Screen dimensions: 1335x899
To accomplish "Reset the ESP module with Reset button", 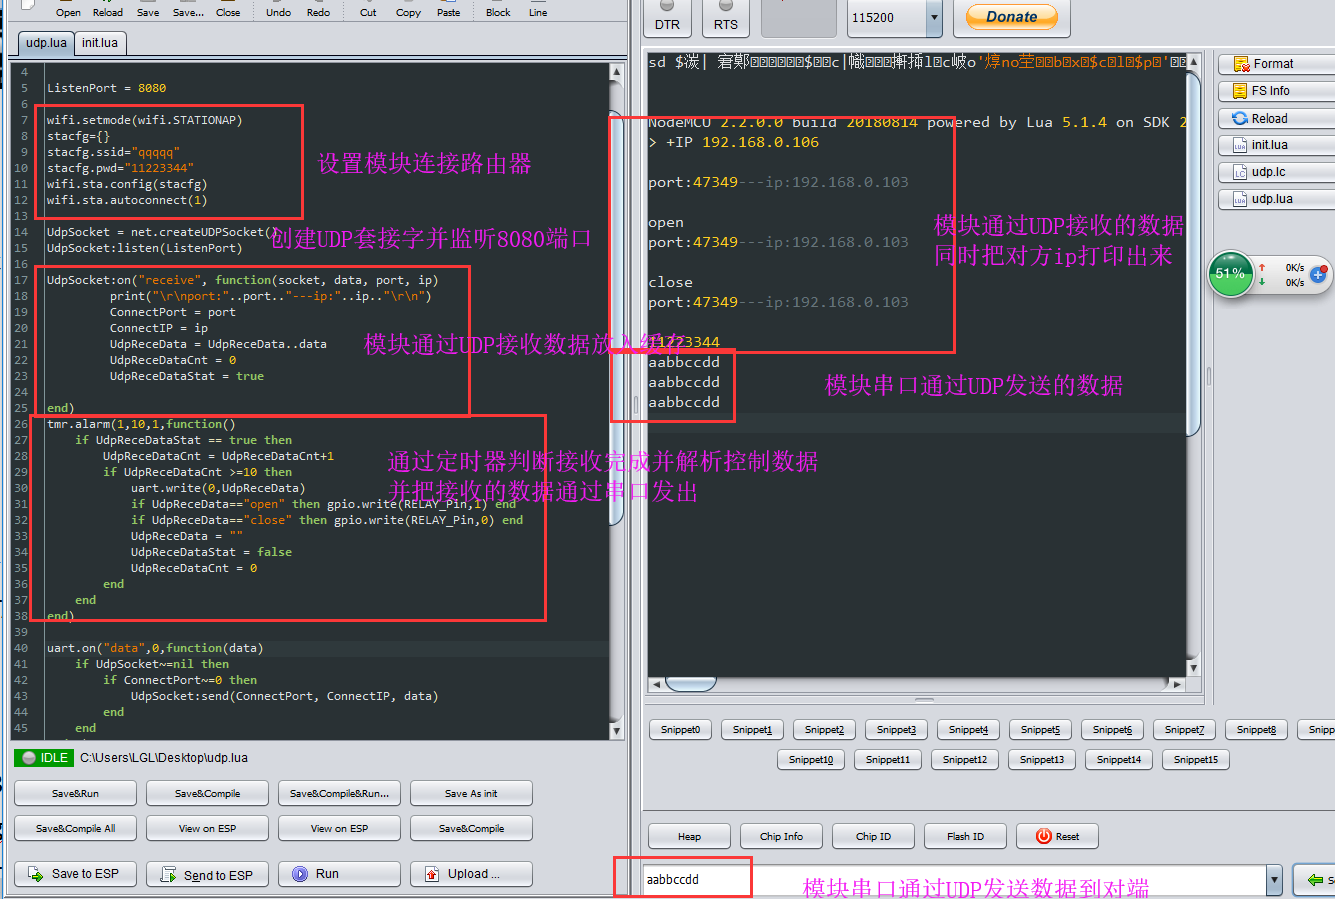I will pos(1057,836).
